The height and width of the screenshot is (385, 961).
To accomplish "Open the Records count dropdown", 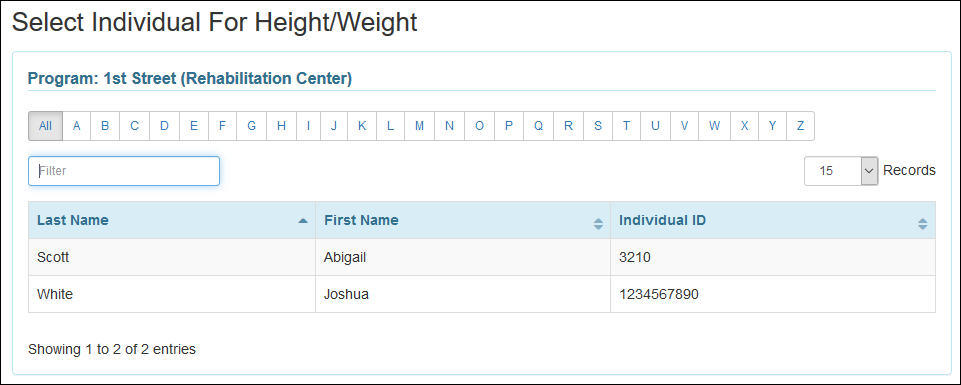I will [x=841, y=171].
